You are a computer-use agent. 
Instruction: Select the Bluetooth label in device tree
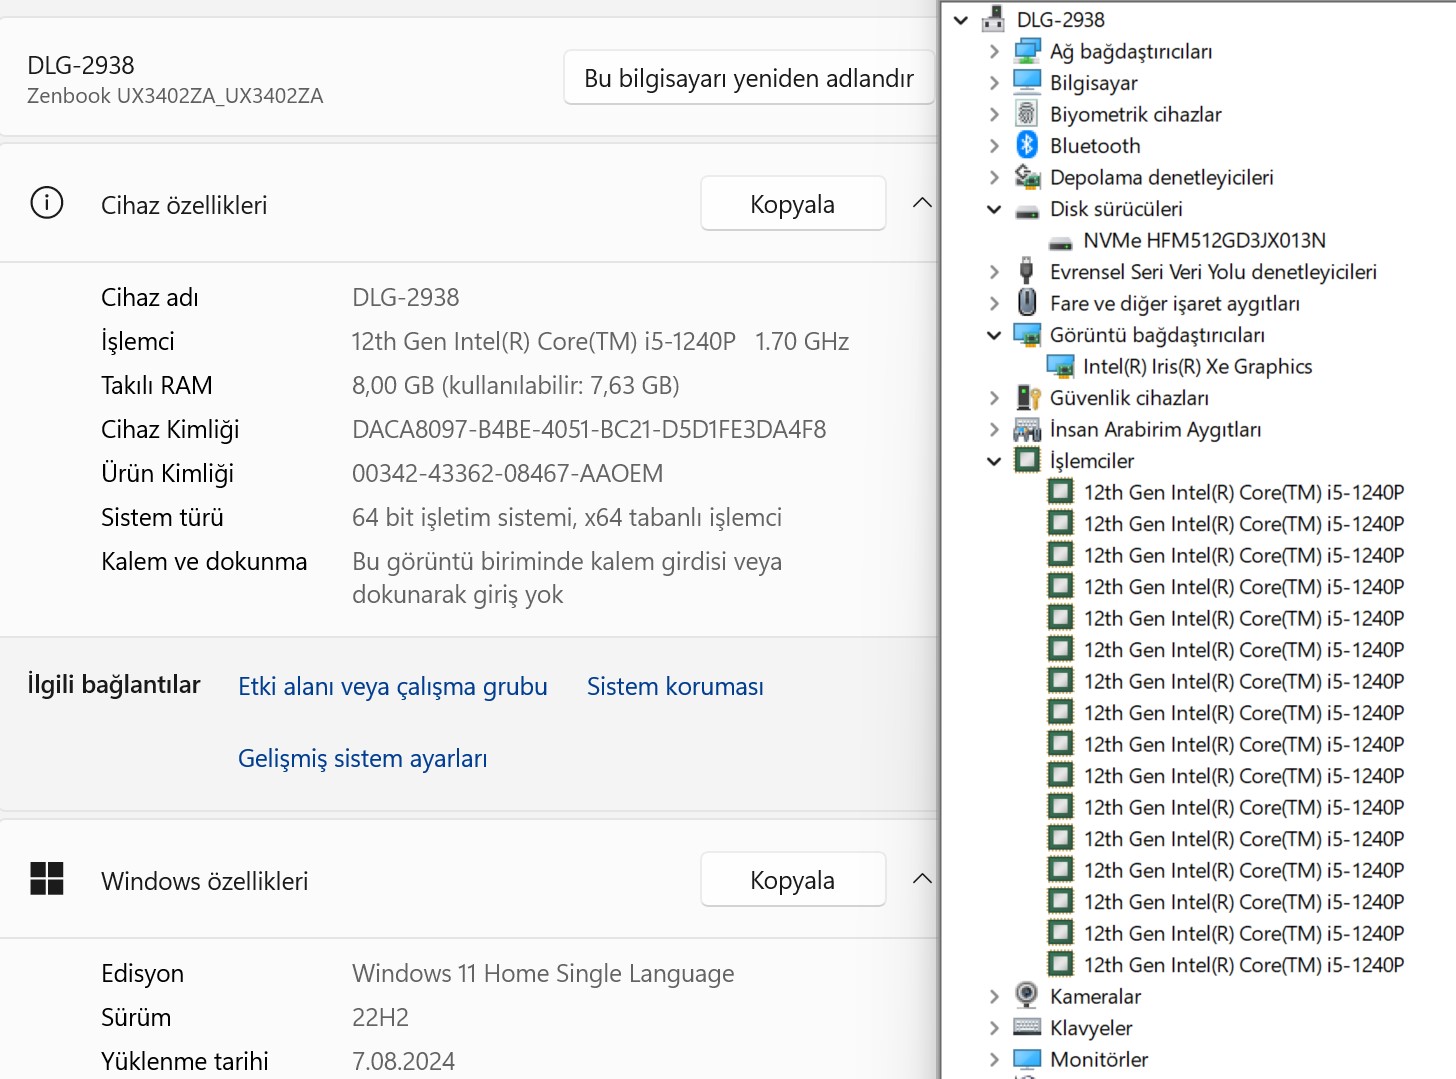tap(1095, 146)
